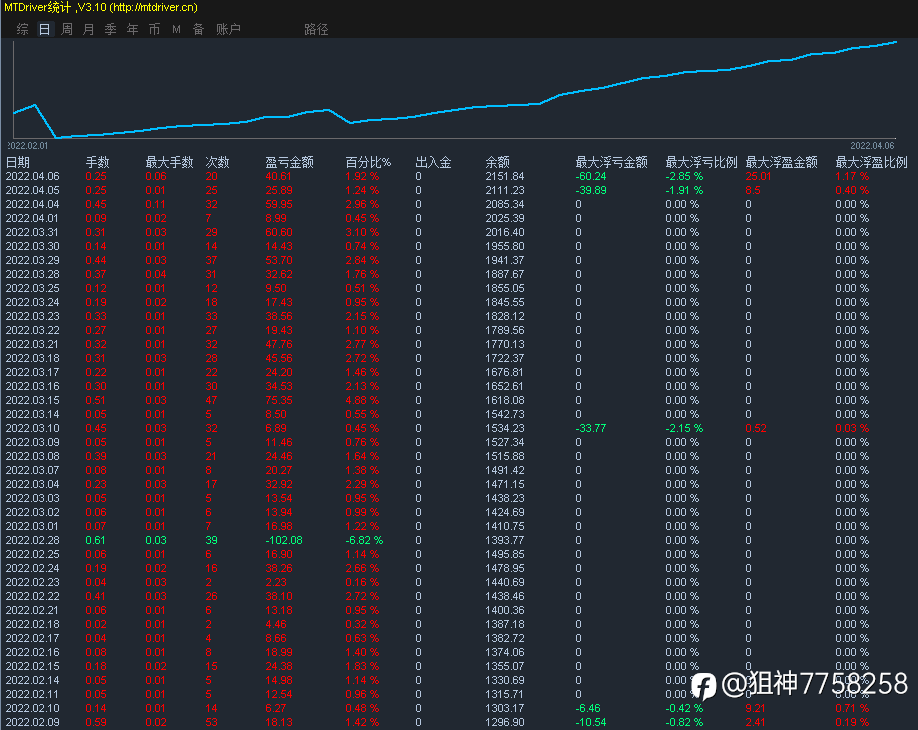Click the trade count 53
Image resolution: width=918 pixels, height=730 pixels.
pyautogui.click(x=211, y=722)
